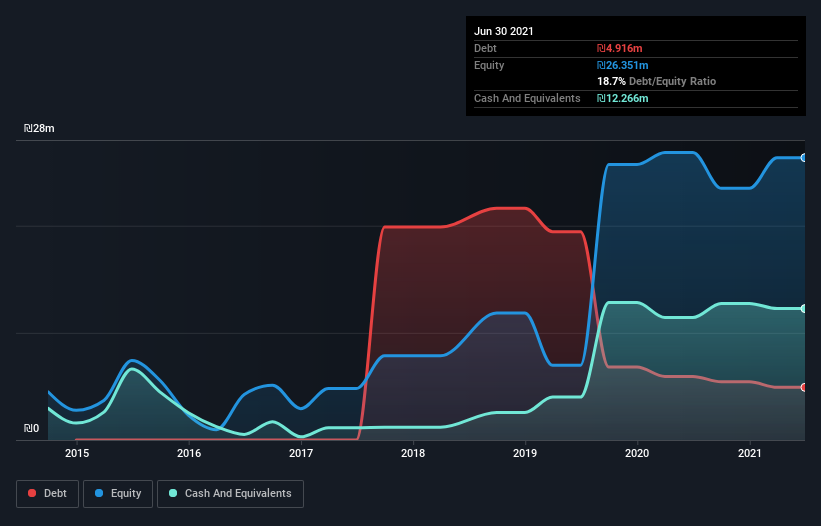Click the 2018 axis label
Image resolution: width=821 pixels, height=526 pixels.
click(413, 453)
